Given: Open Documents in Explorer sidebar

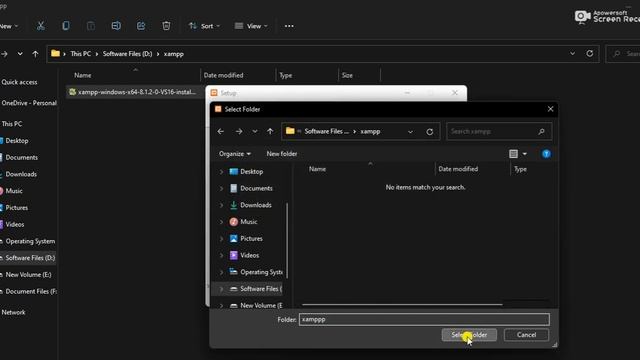Looking at the screenshot, I should pos(21,157).
